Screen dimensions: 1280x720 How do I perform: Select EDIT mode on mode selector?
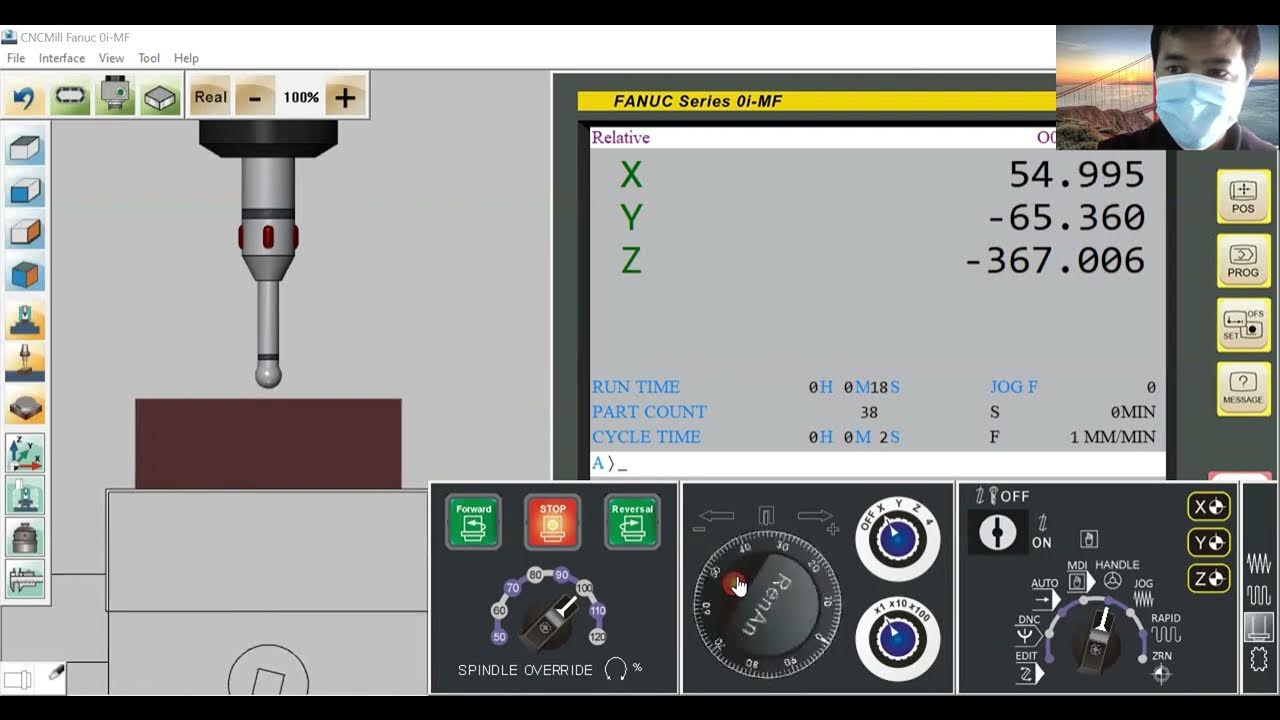1028,666
